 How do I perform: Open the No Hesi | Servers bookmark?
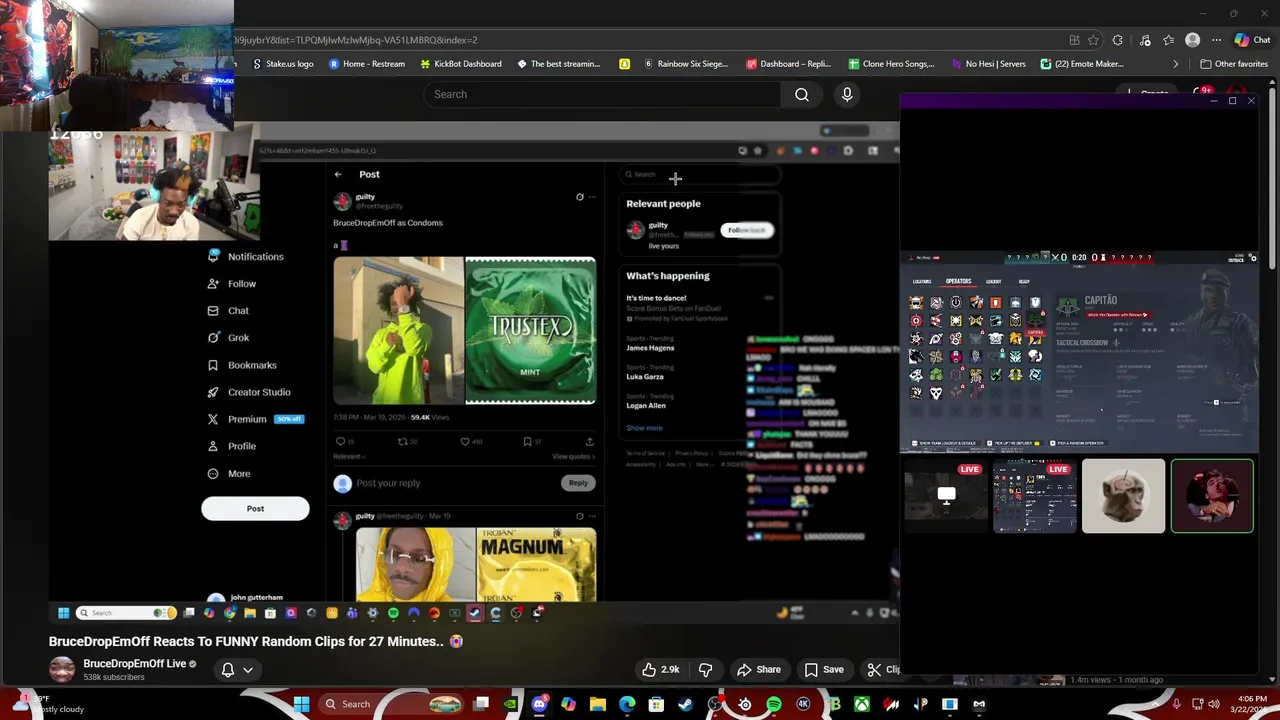coord(988,64)
